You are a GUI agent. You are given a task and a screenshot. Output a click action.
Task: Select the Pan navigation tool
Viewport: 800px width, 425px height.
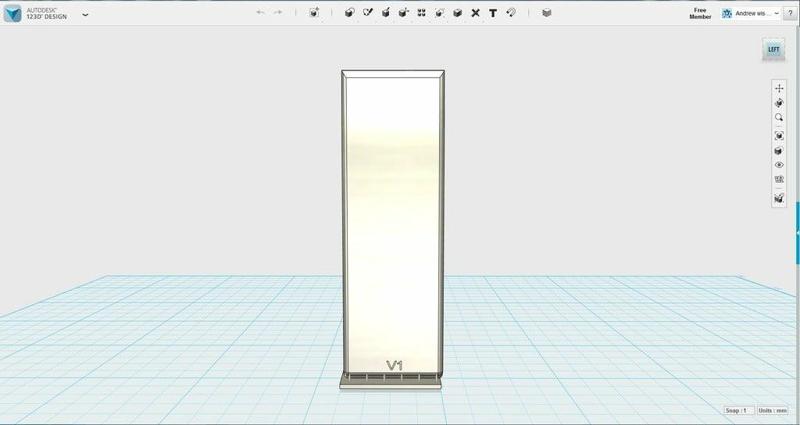[779, 89]
